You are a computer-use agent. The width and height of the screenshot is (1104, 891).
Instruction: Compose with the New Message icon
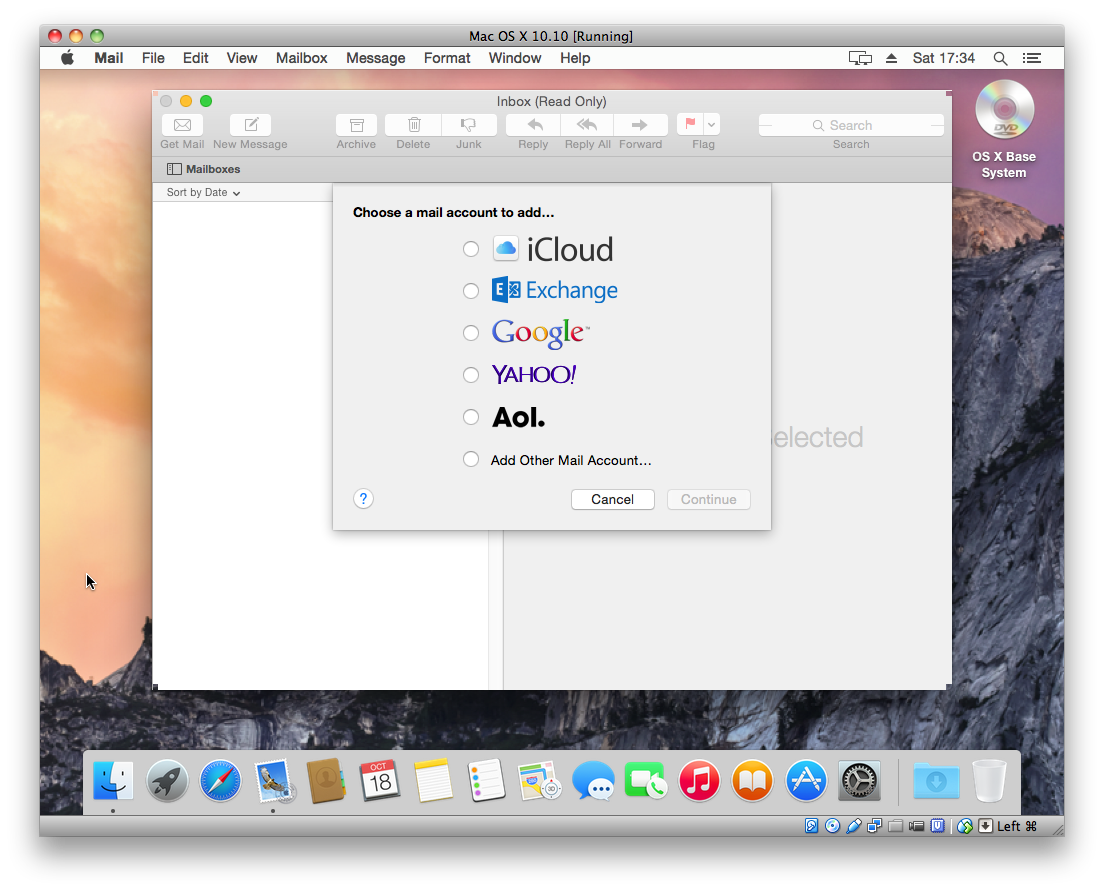pos(251,125)
